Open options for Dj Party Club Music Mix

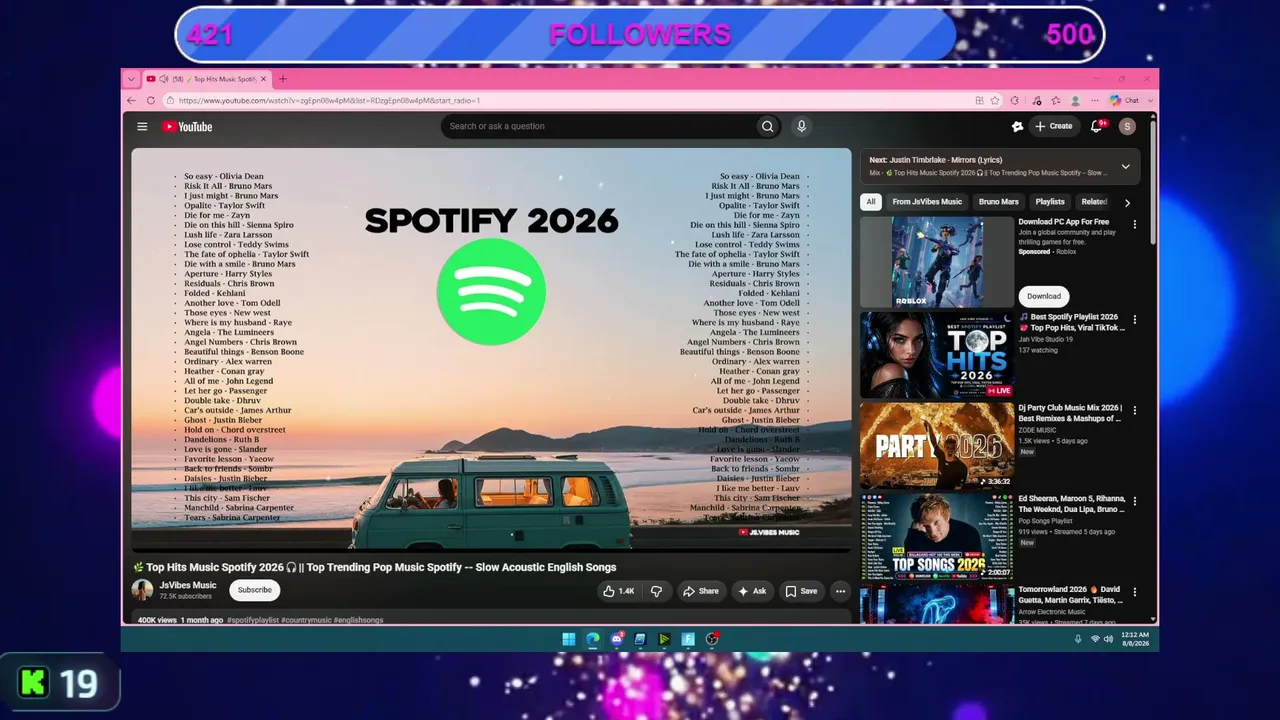(x=1134, y=410)
